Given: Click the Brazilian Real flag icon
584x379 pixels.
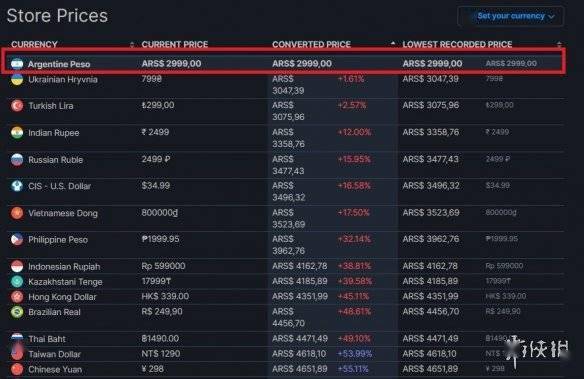Looking at the screenshot, I should (17, 312).
